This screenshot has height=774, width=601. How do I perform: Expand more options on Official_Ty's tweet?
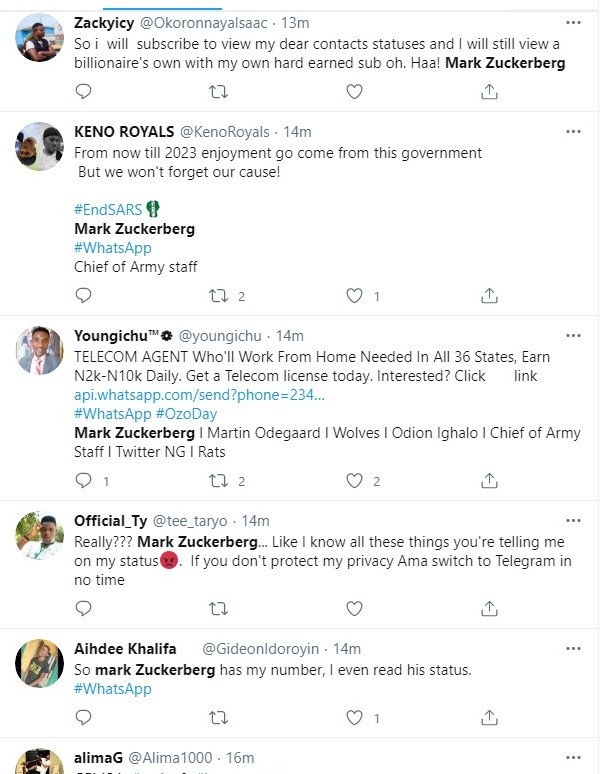tap(572, 520)
